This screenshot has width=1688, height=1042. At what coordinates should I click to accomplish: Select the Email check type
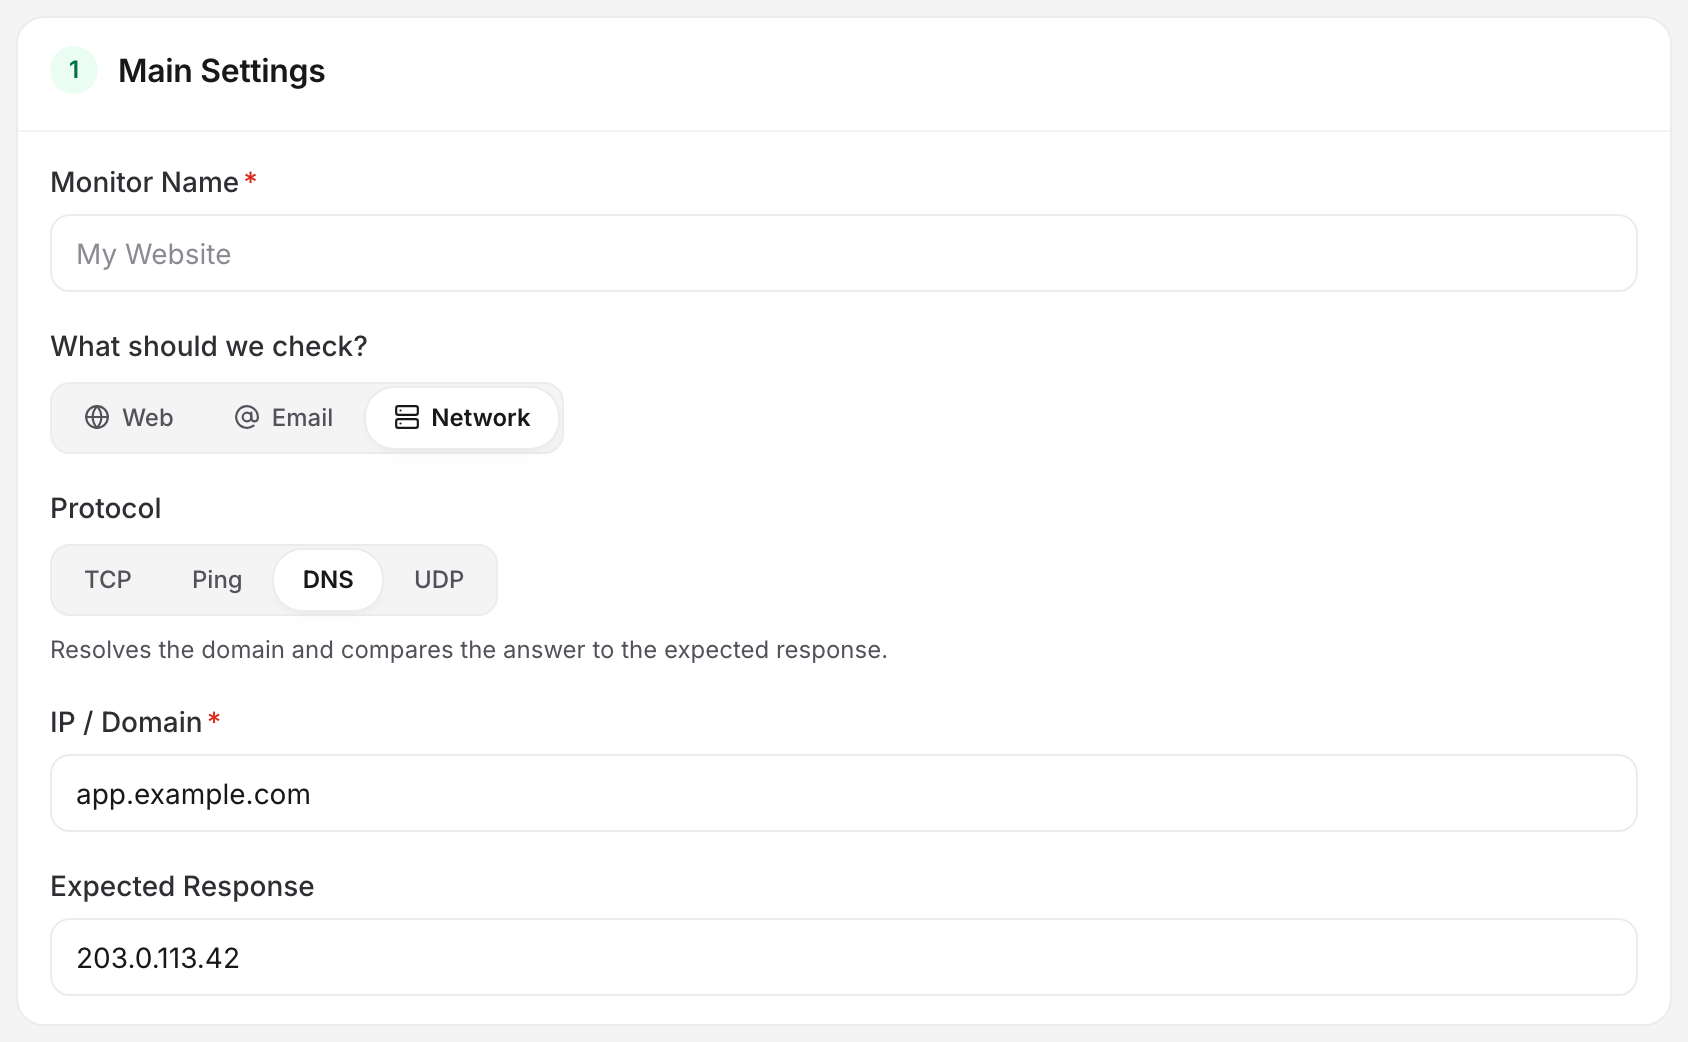click(284, 418)
